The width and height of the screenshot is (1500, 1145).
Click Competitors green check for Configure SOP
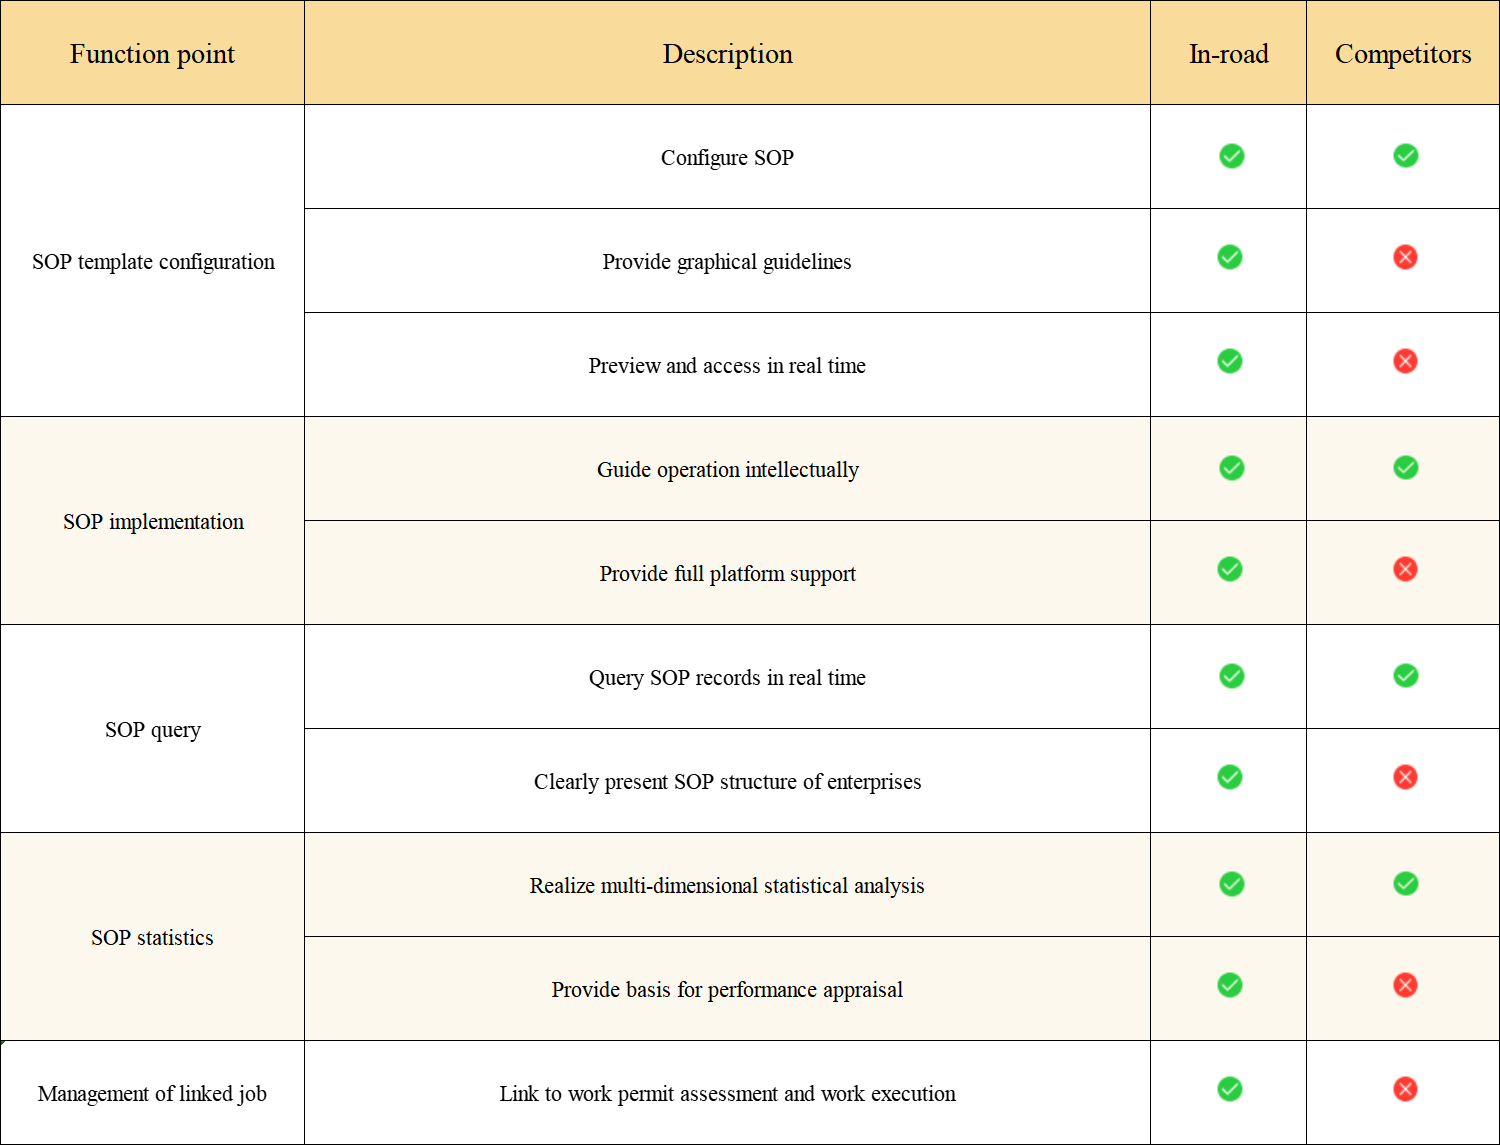pyautogui.click(x=1405, y=156)
